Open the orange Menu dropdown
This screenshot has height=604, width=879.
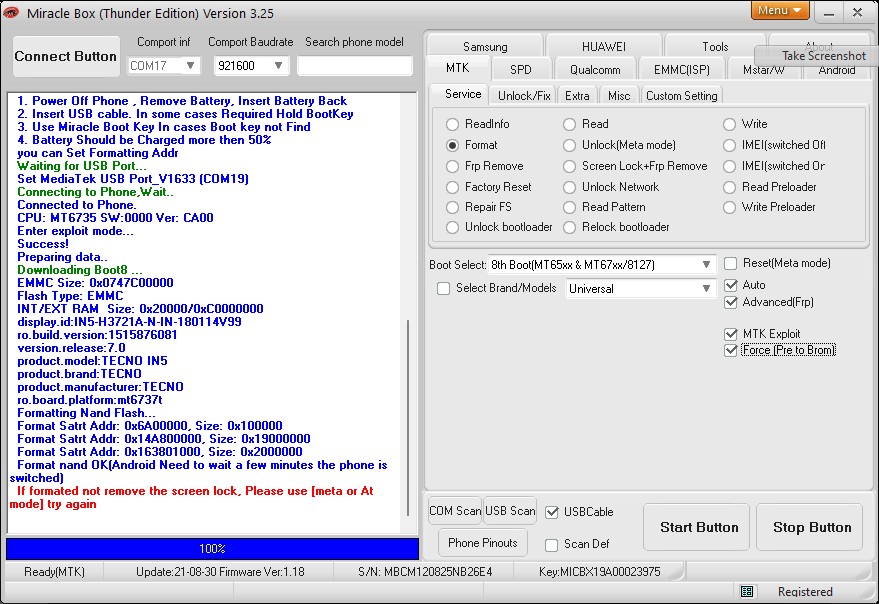pos(780,10)
